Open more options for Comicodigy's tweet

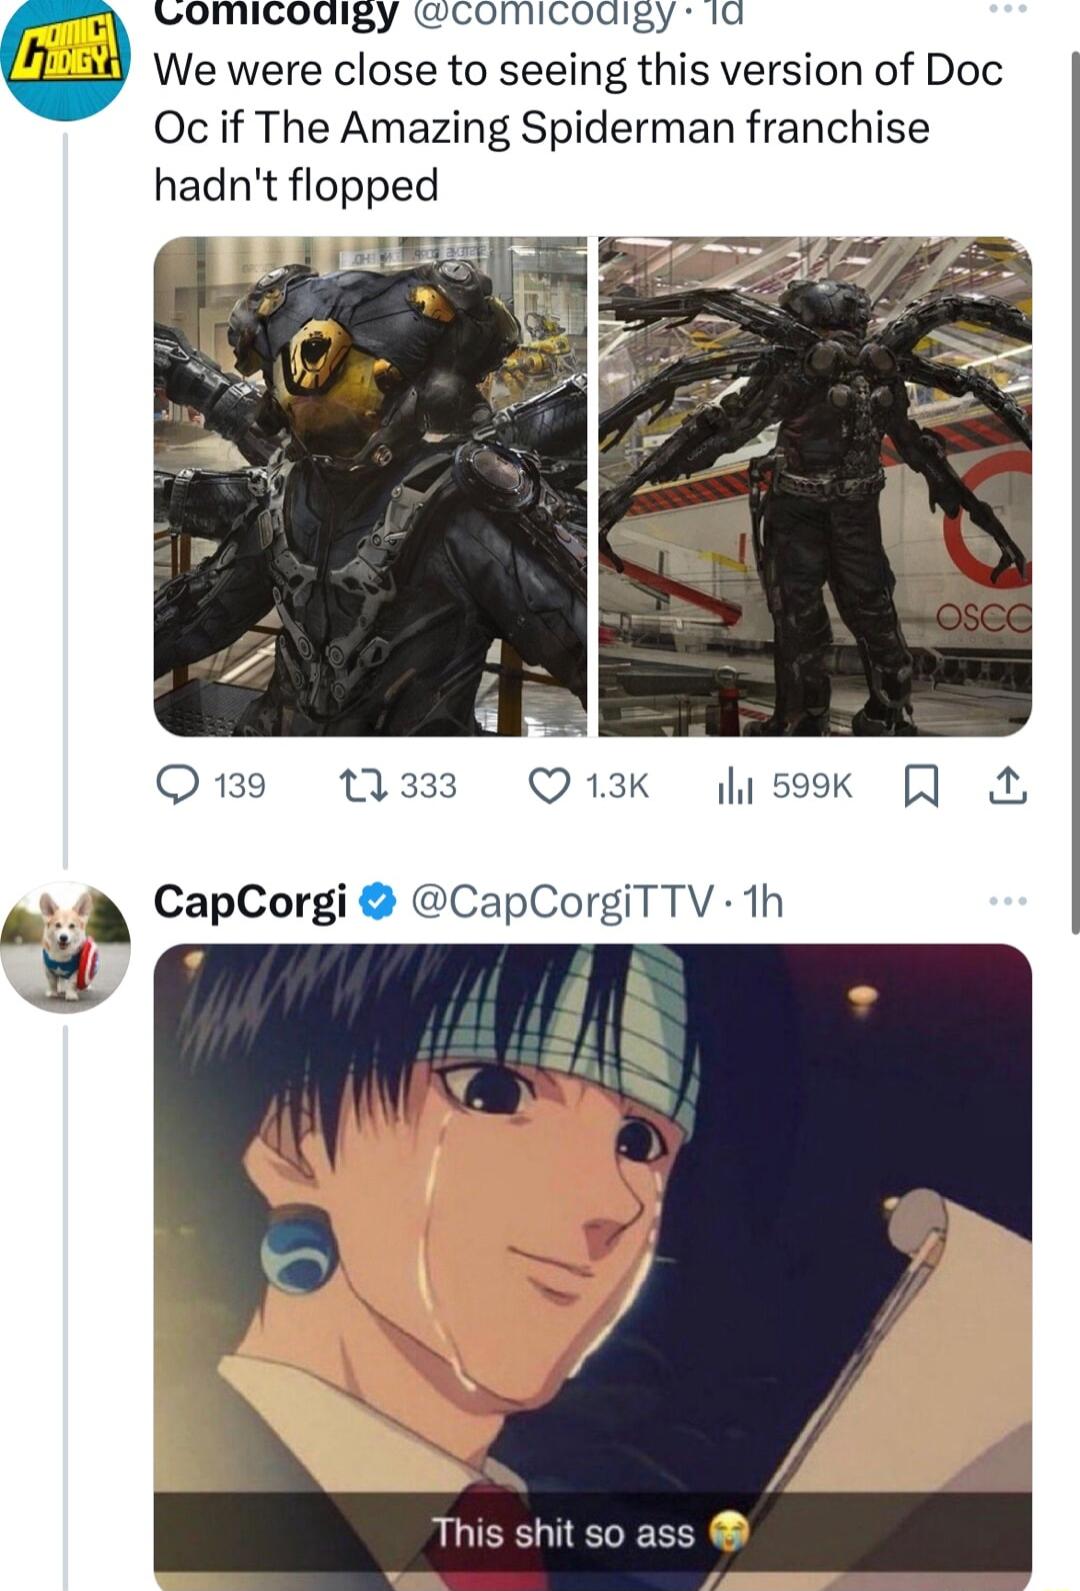1007,10
